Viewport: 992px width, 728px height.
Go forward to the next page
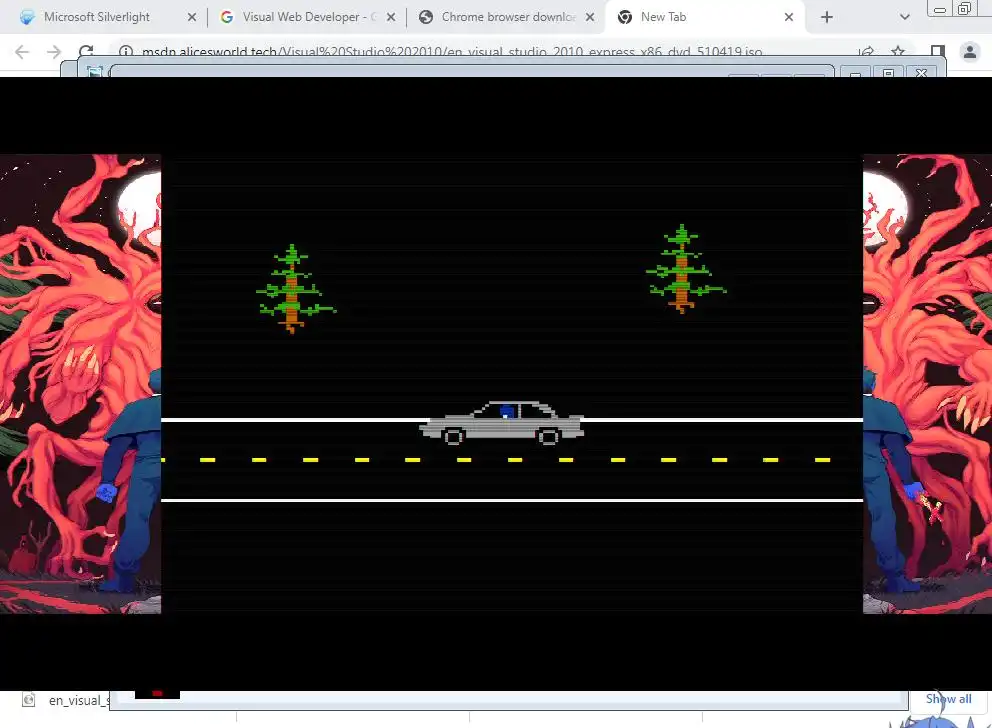coord(54,52)
